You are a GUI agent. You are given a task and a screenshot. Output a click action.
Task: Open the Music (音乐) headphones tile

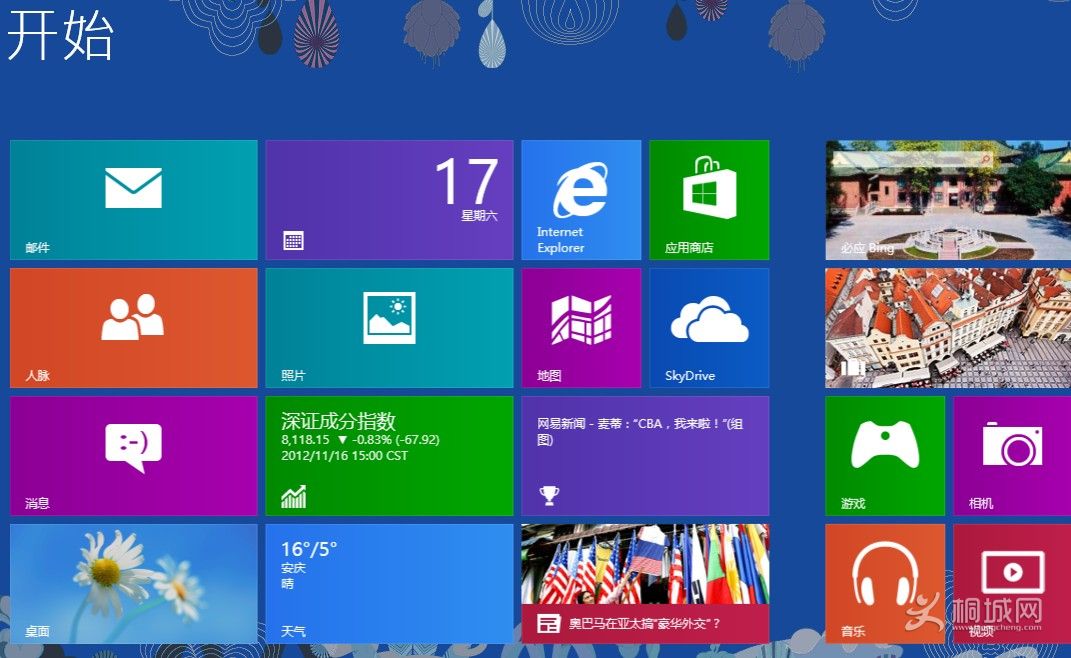coord(884,584)
